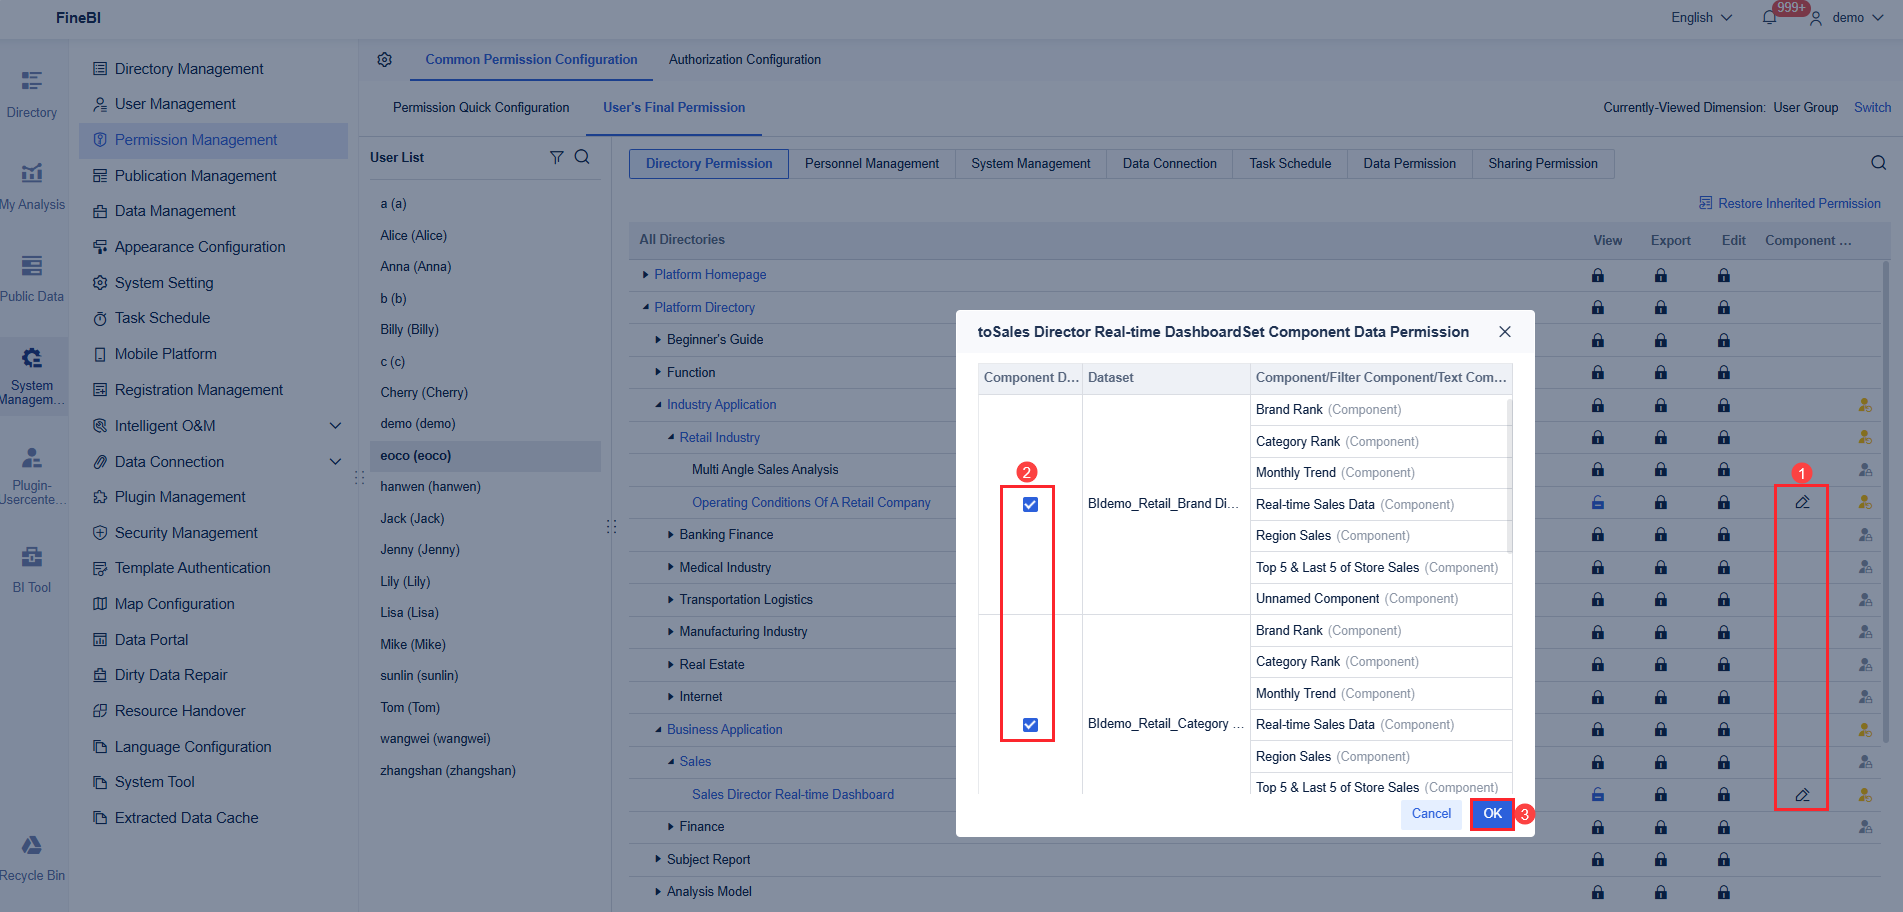Close the Set Component Data Permission dialog
1903x912 pixels.
[x=1505, y=332]
